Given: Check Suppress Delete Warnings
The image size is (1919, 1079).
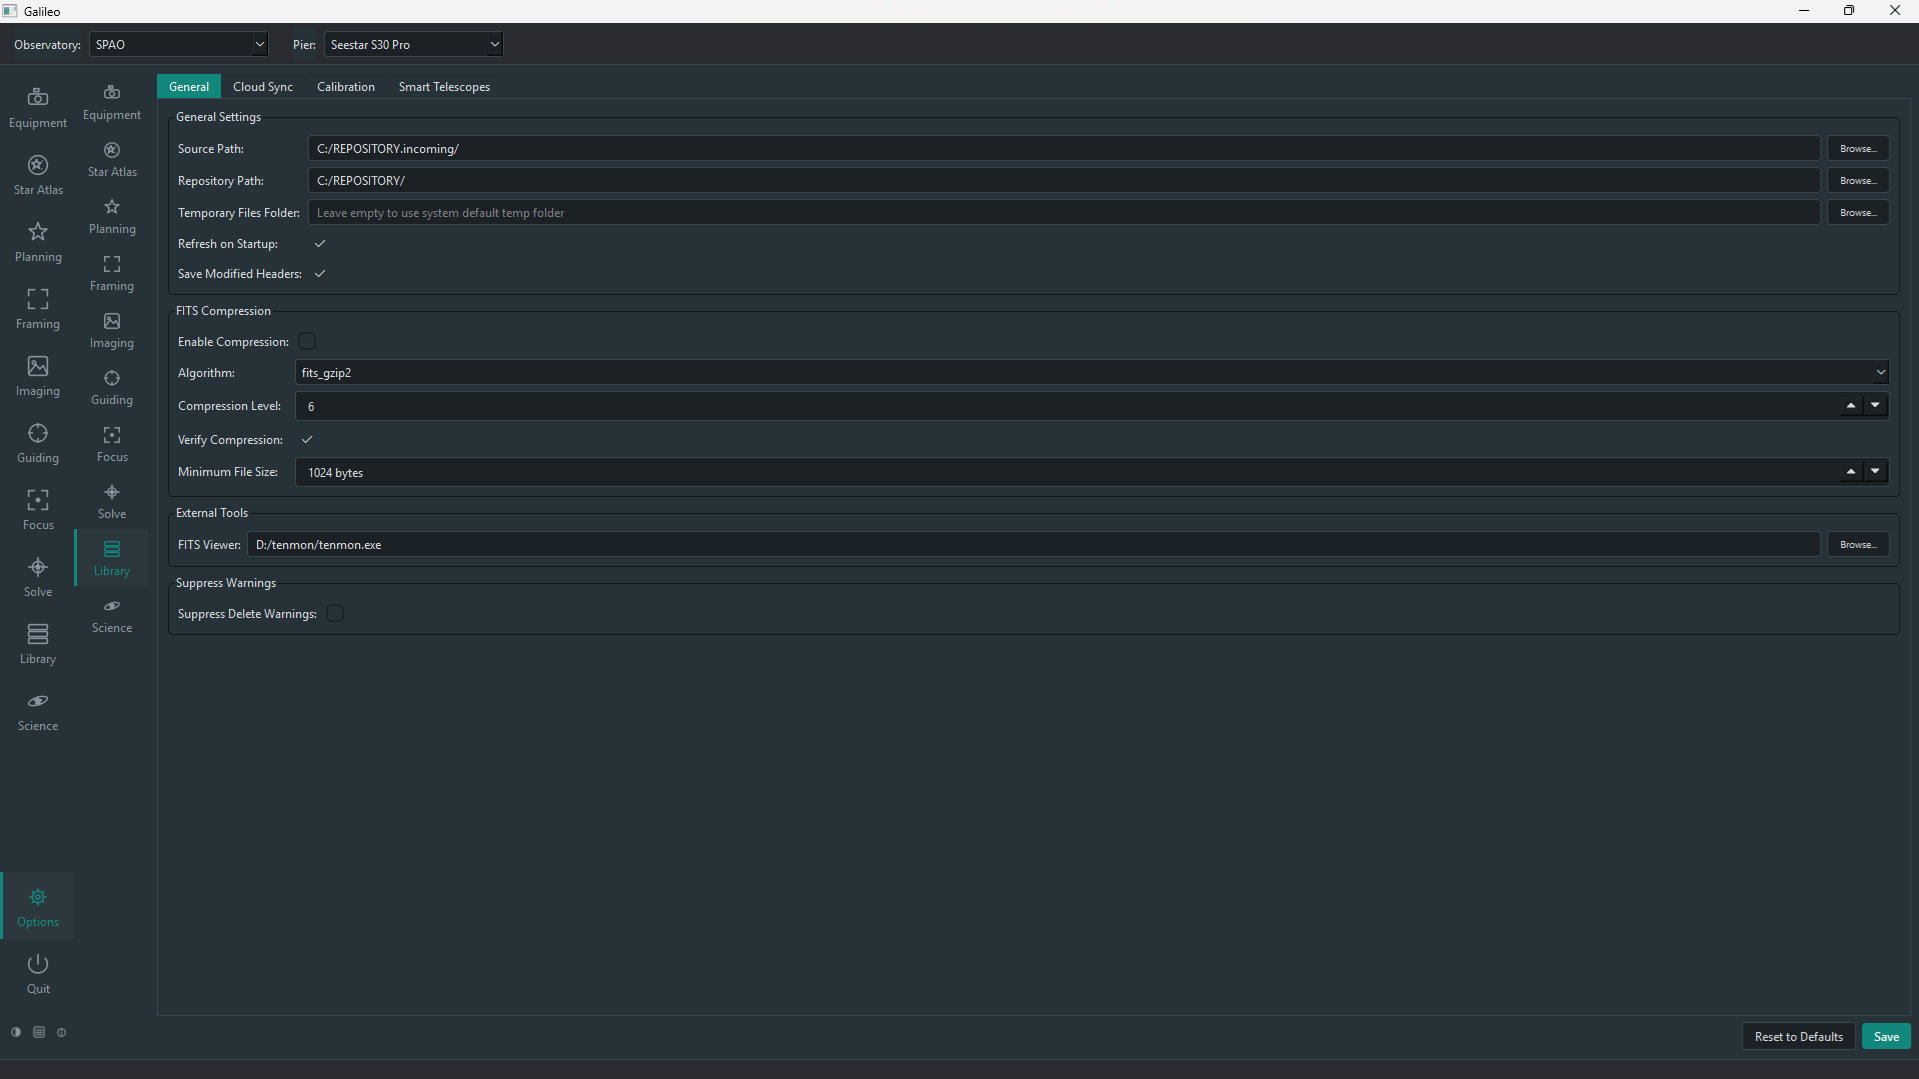Looking at the screenshot, I should tap(335, 613).
